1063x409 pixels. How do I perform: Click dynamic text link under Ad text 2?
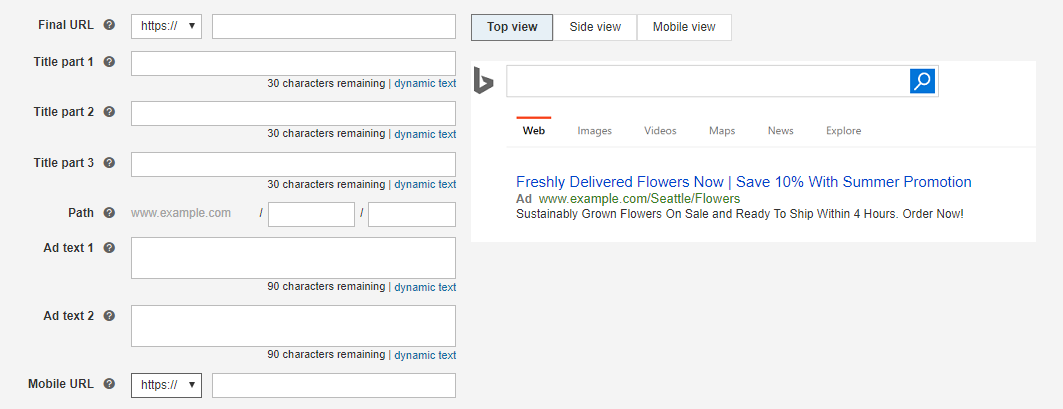[x=425, y=355]
